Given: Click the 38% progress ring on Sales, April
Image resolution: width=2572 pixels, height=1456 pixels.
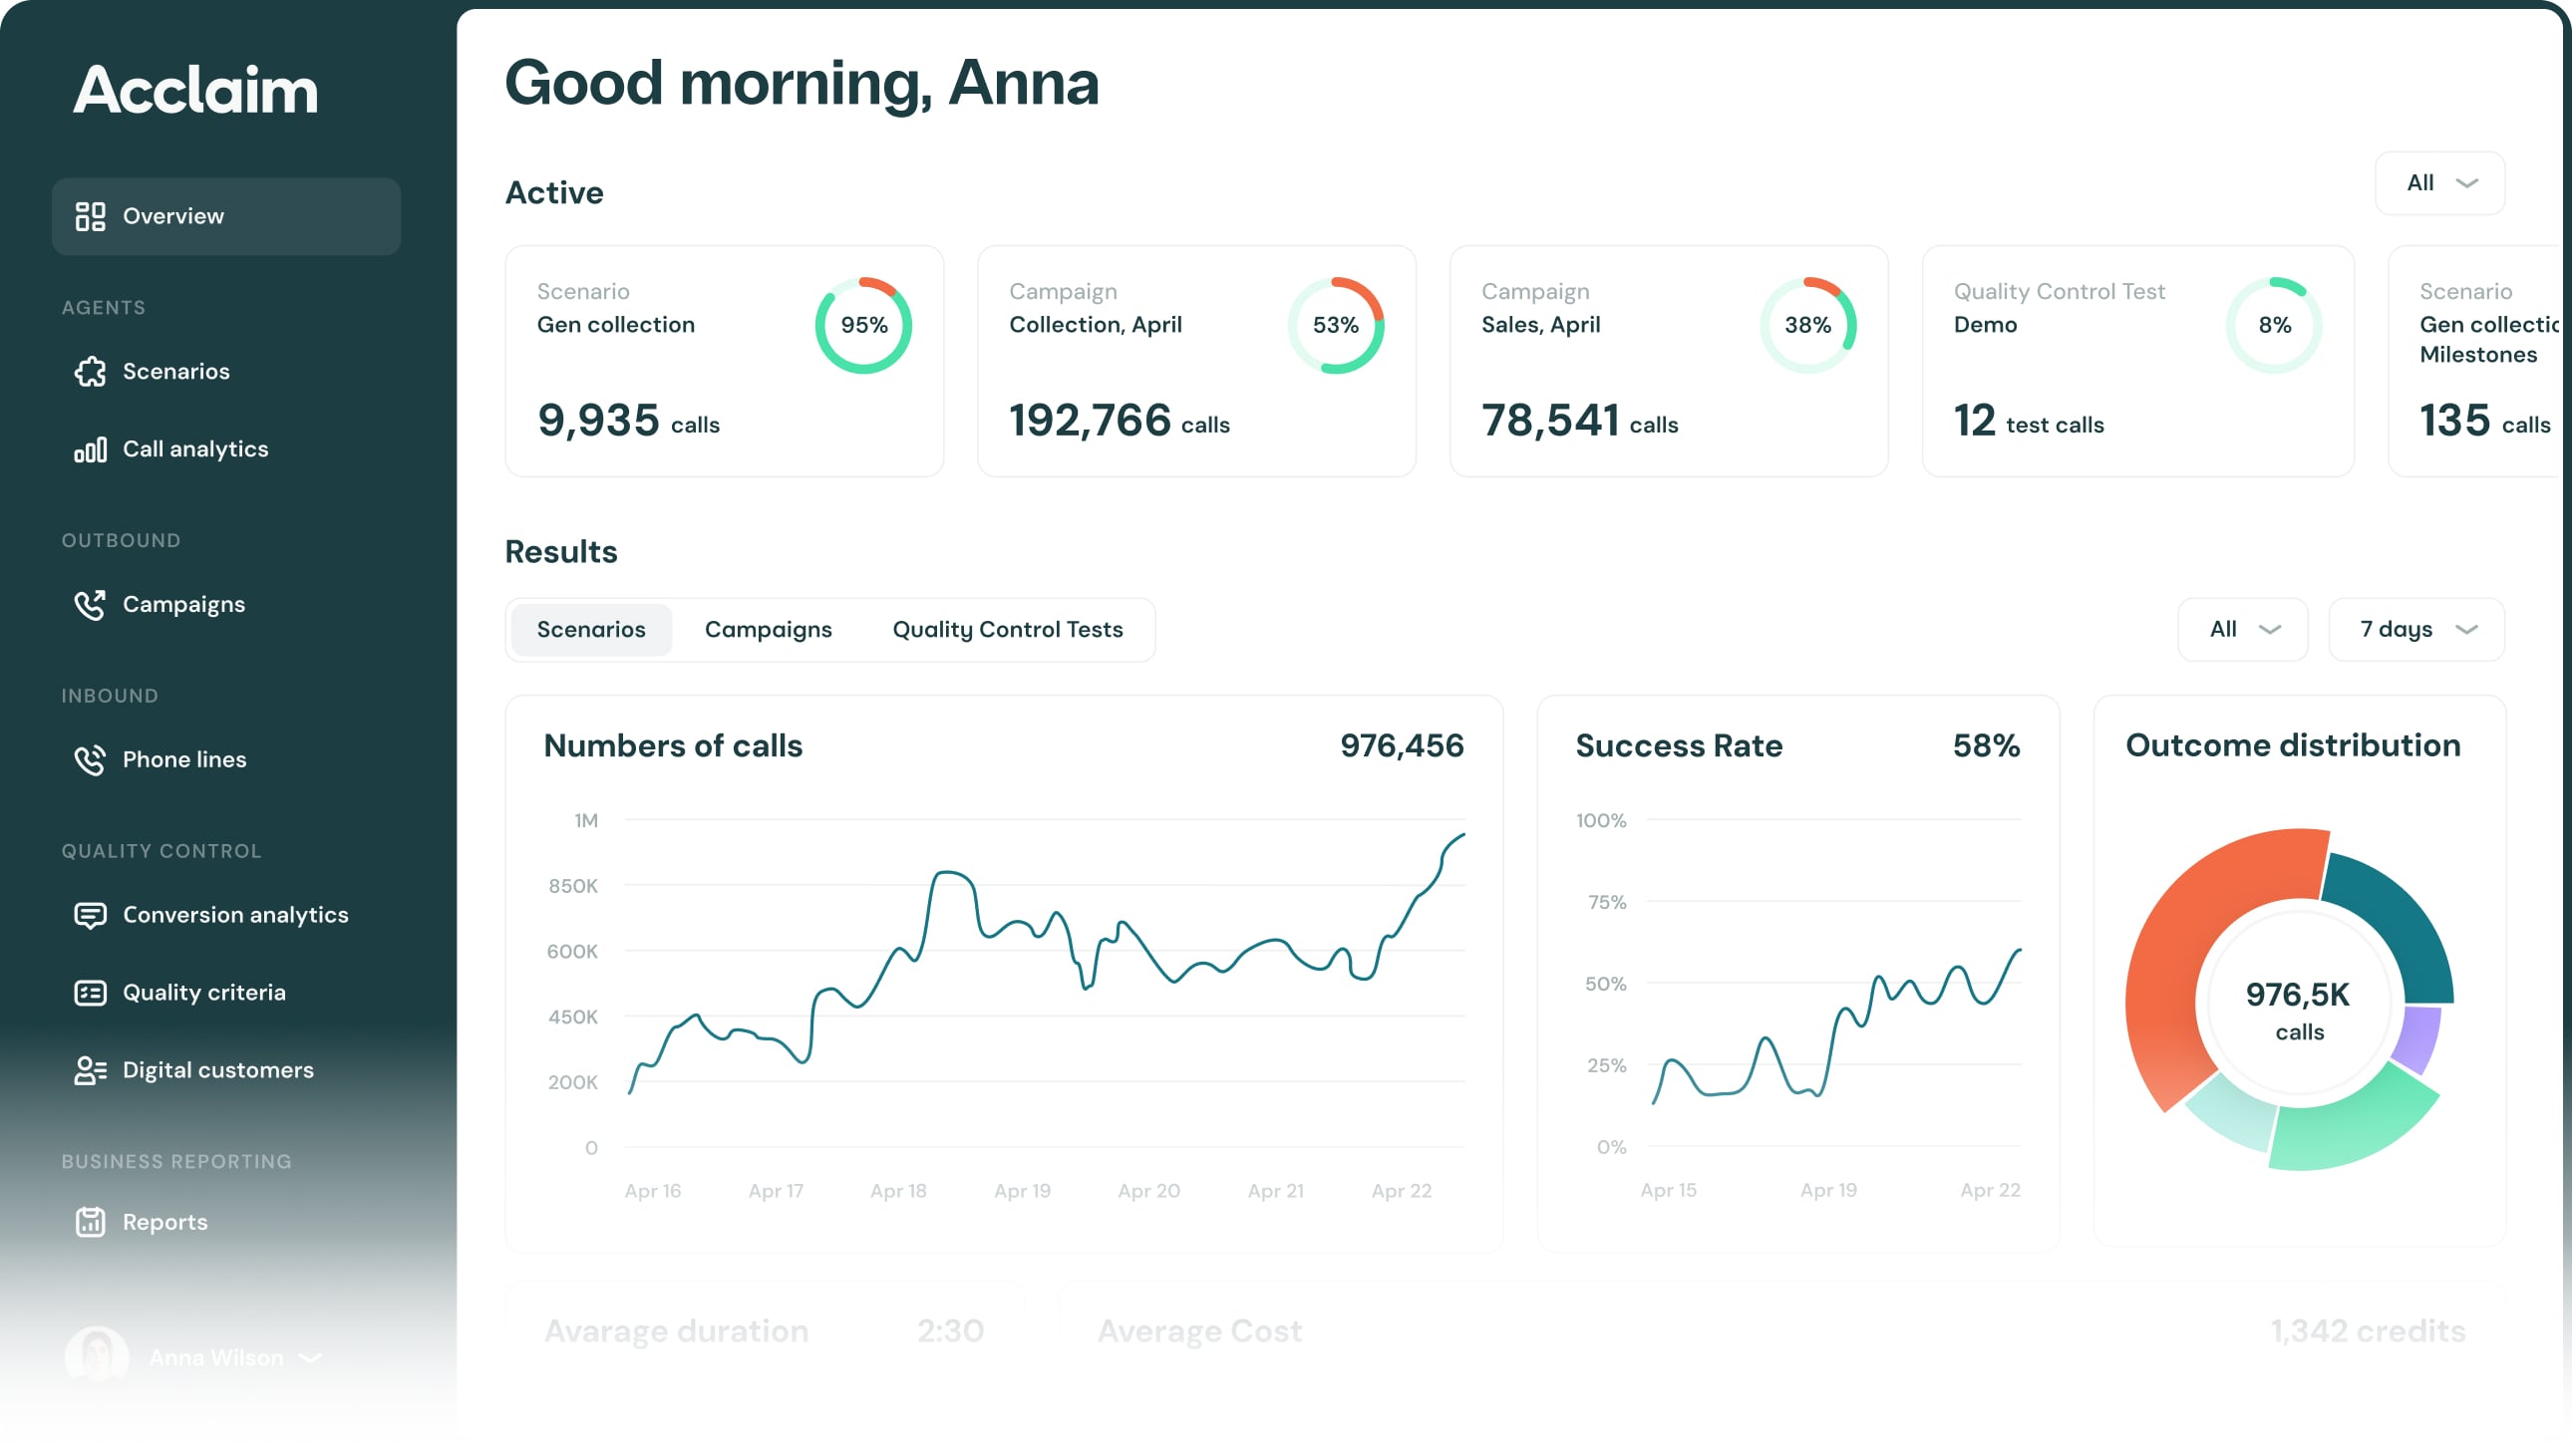Looking at the screenshot, I should (1807, 326).
